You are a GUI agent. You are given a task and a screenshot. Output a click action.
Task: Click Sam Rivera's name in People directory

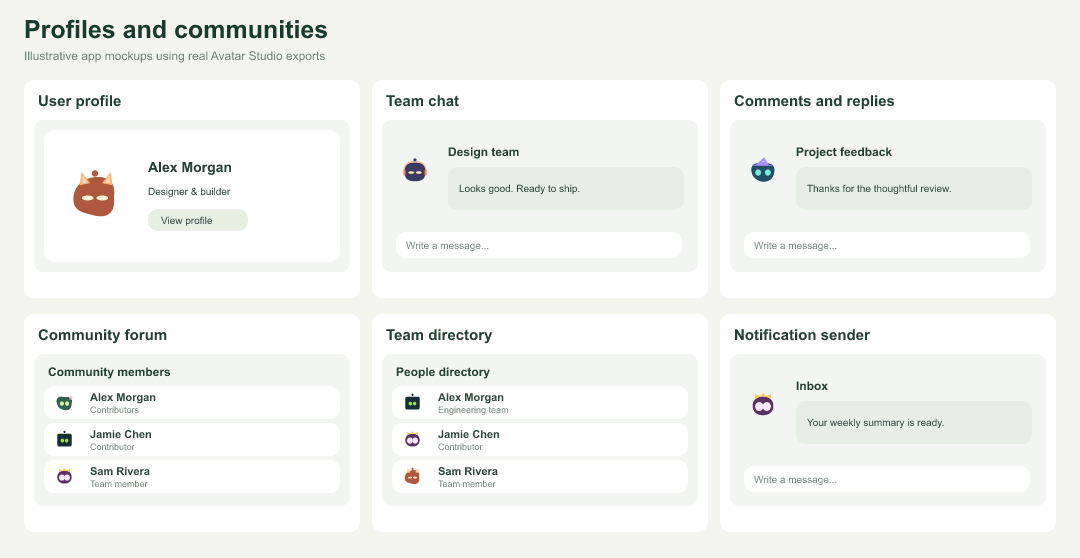click(468, 472)
